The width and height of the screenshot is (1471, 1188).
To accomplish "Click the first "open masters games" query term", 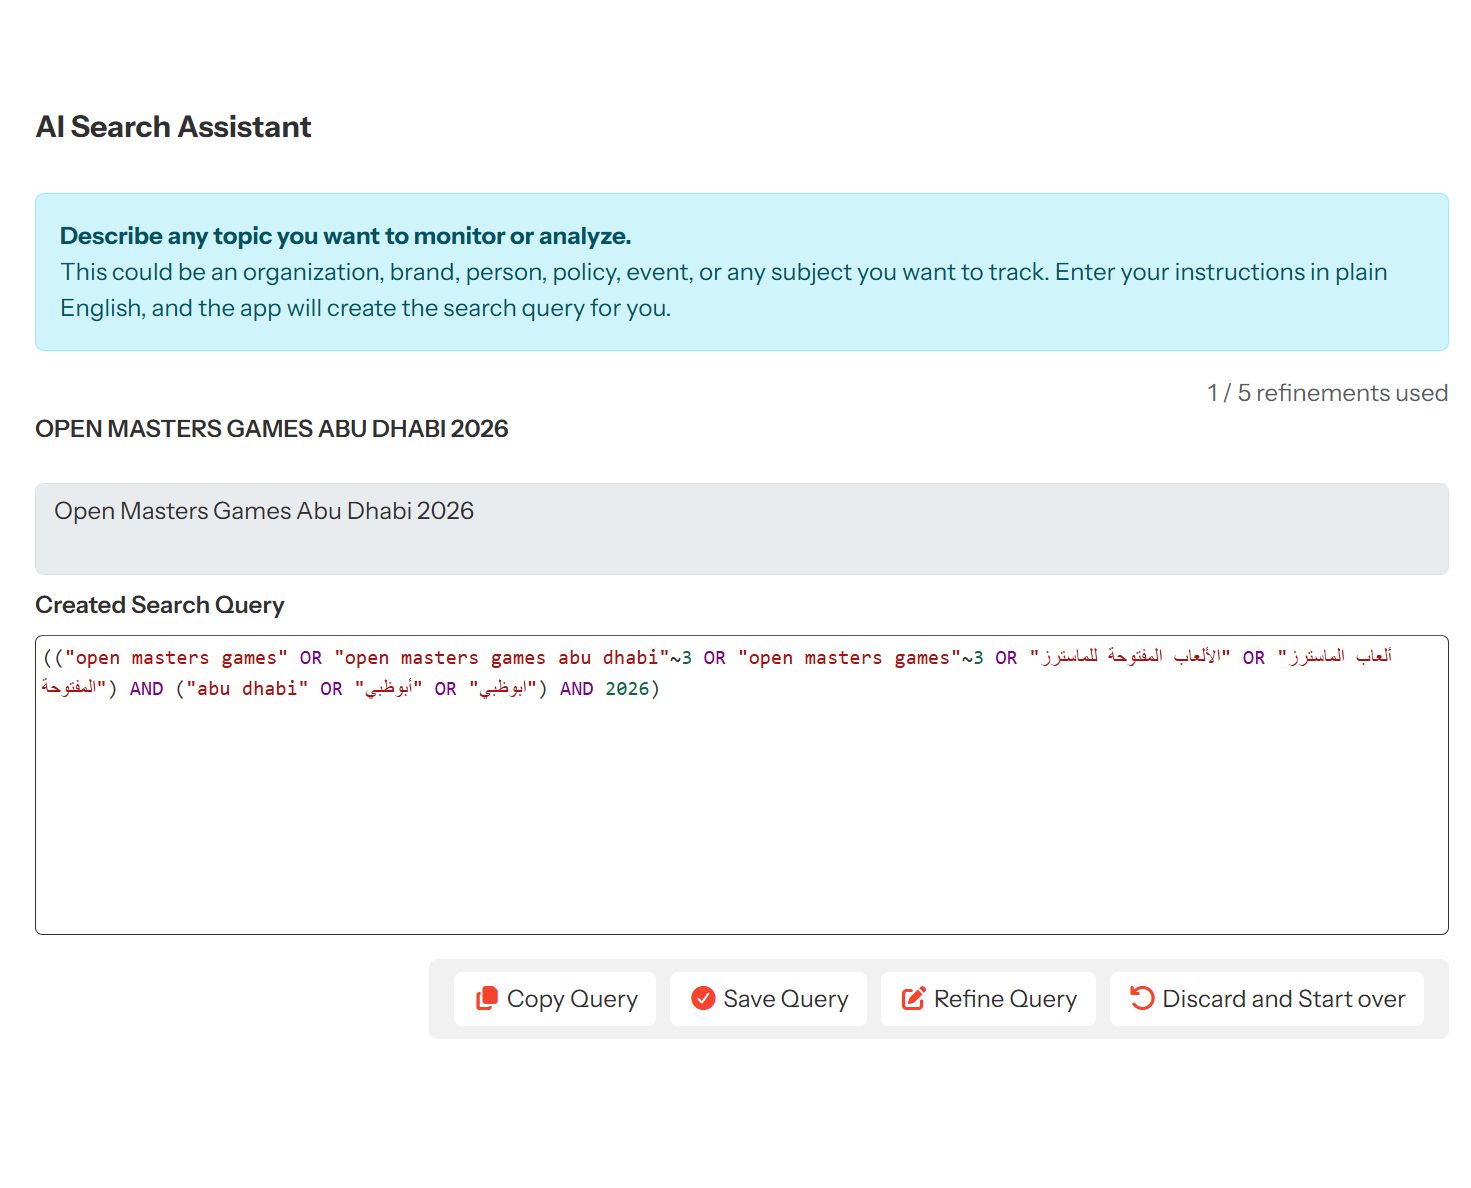I will [x=176, y=658].
